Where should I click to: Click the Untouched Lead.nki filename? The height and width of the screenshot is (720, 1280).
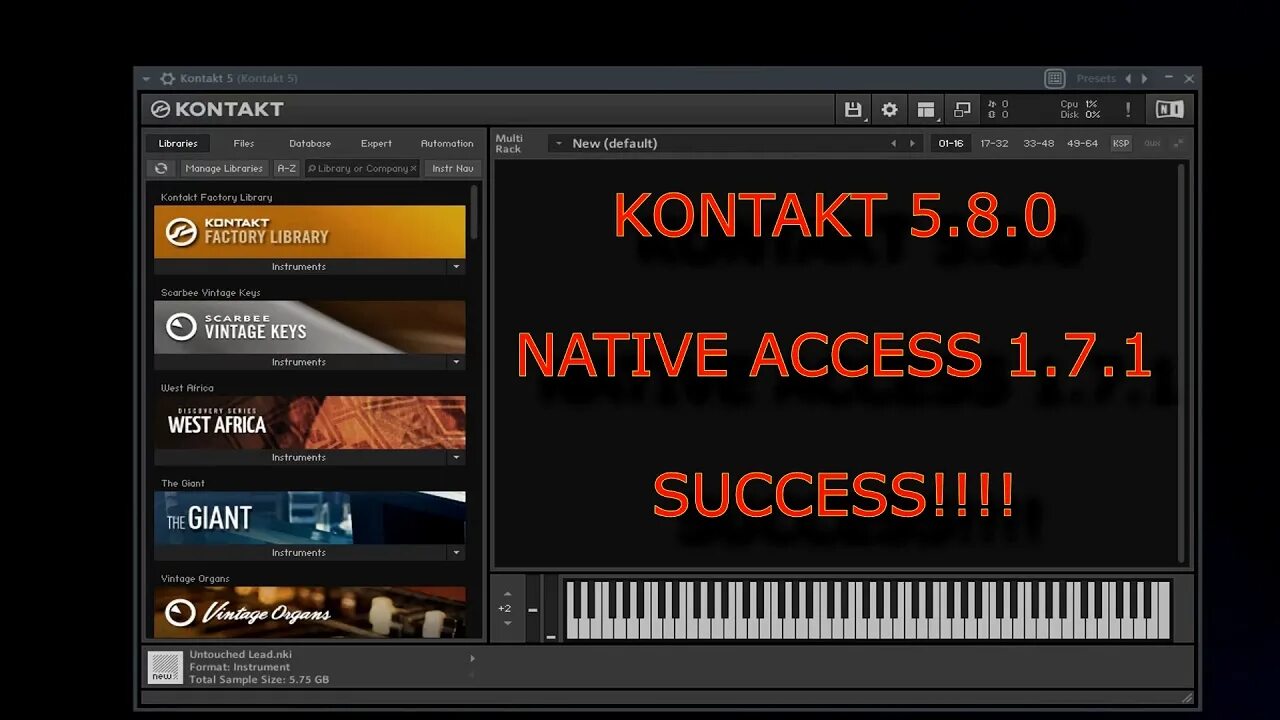tap(240, 654)
